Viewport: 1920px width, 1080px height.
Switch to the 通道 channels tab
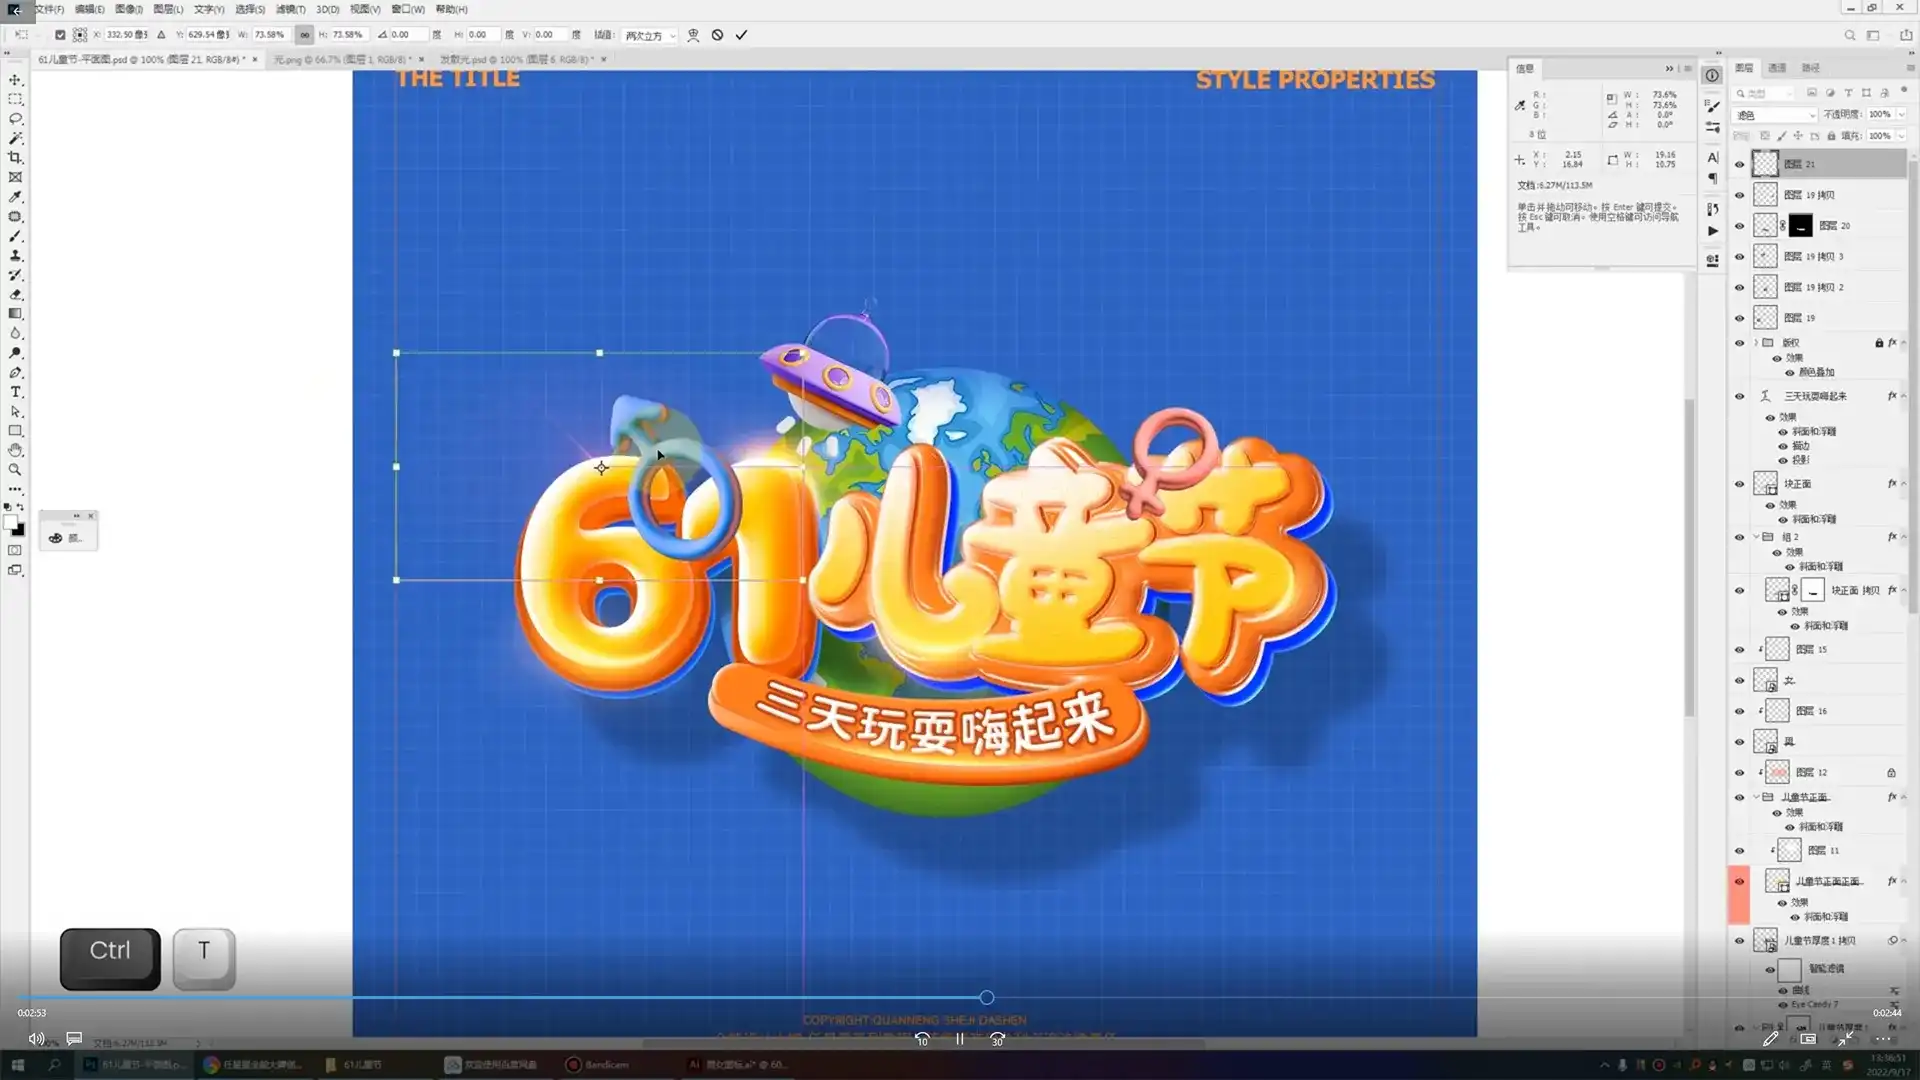tap(1777, 68)
